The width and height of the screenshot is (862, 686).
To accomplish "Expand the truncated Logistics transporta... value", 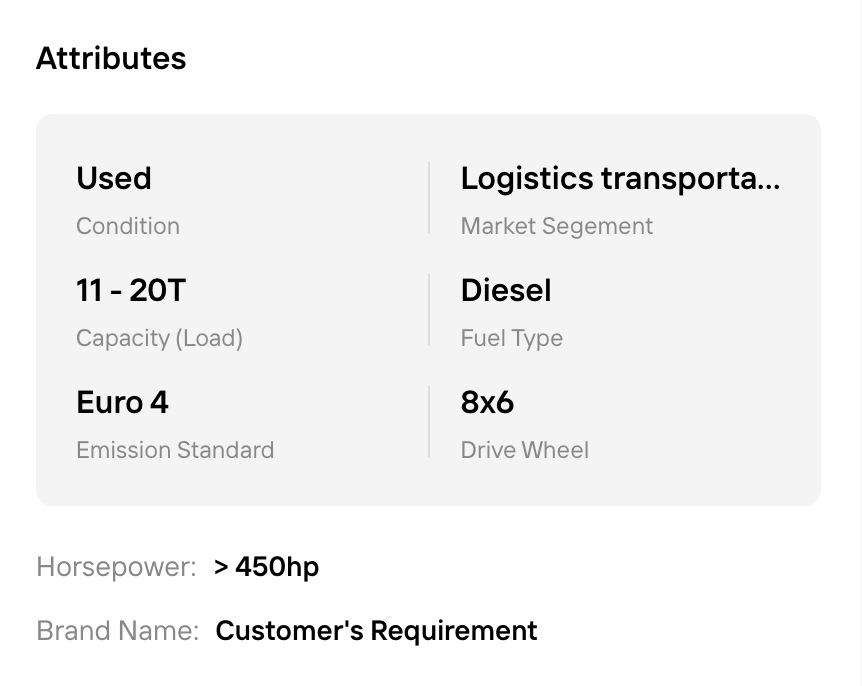I will coord(620,179).
